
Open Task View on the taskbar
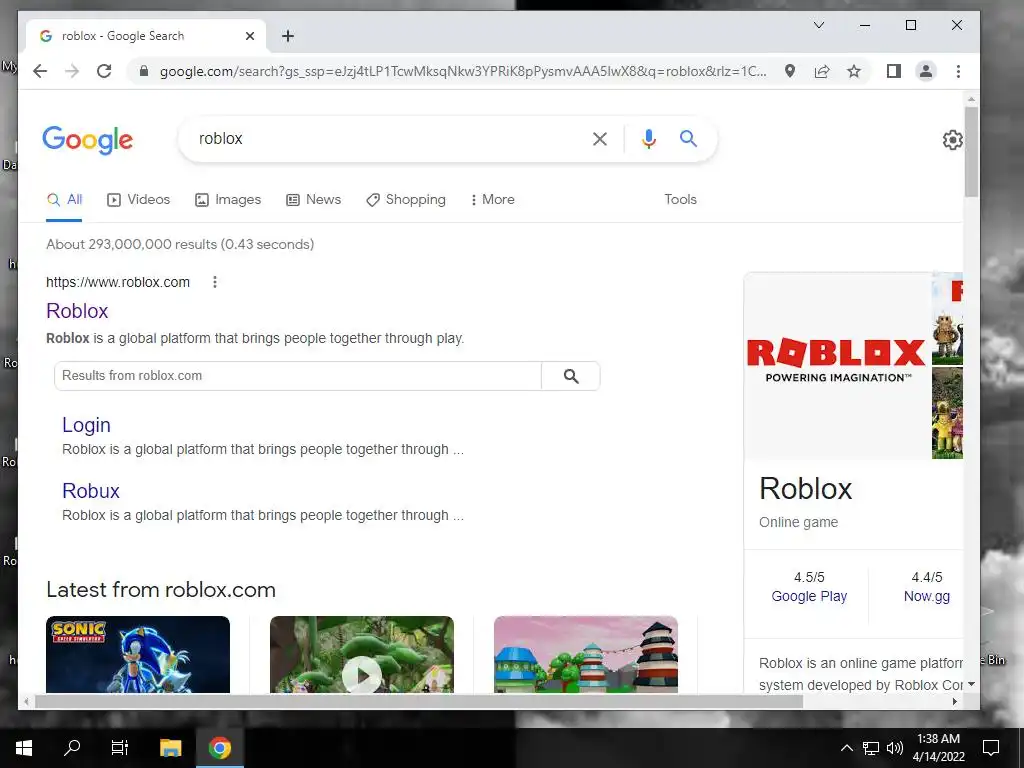tap(120, 748)
